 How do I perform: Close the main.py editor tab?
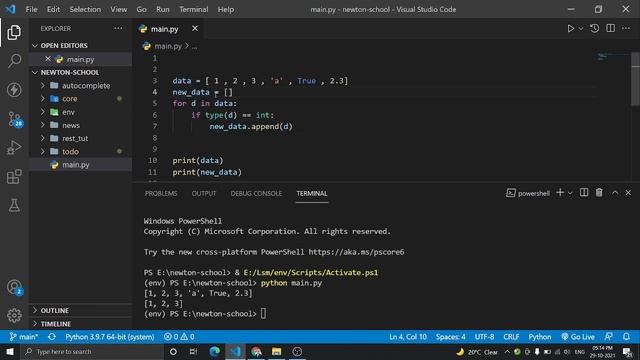pos(195,29)
